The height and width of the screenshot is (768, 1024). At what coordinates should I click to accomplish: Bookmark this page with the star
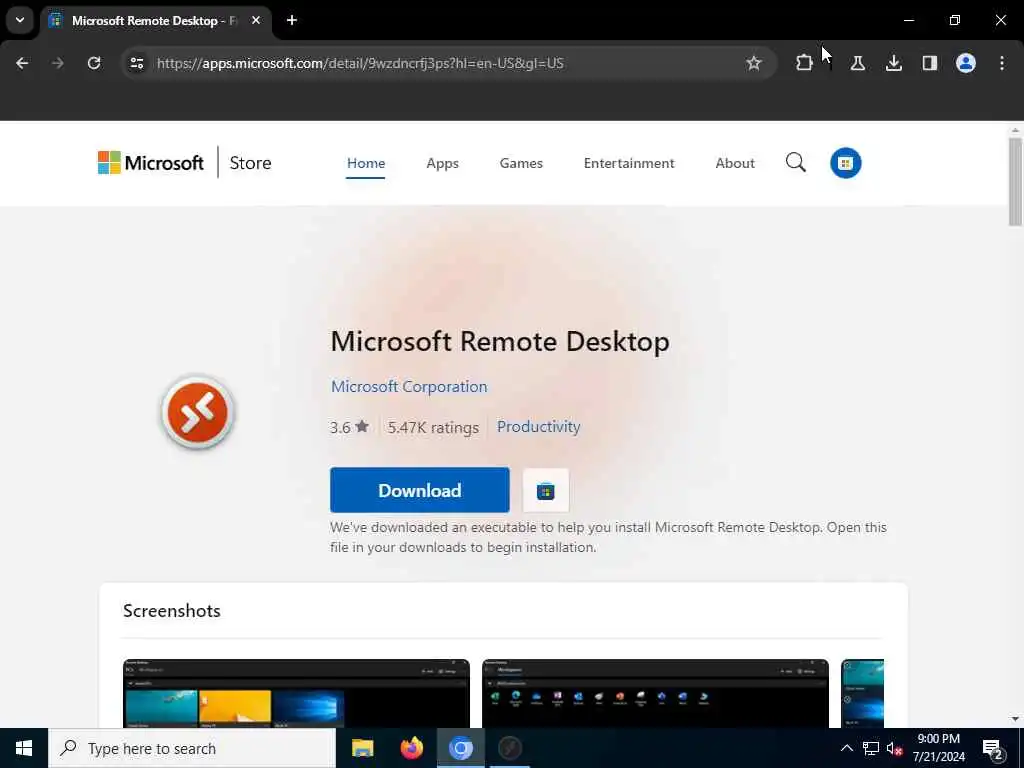[x=754, y=63]
